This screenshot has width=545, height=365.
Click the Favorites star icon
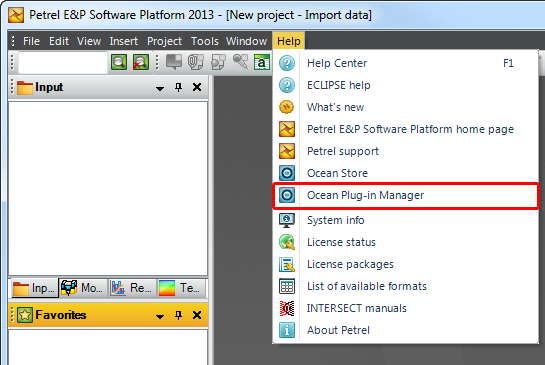25,315
